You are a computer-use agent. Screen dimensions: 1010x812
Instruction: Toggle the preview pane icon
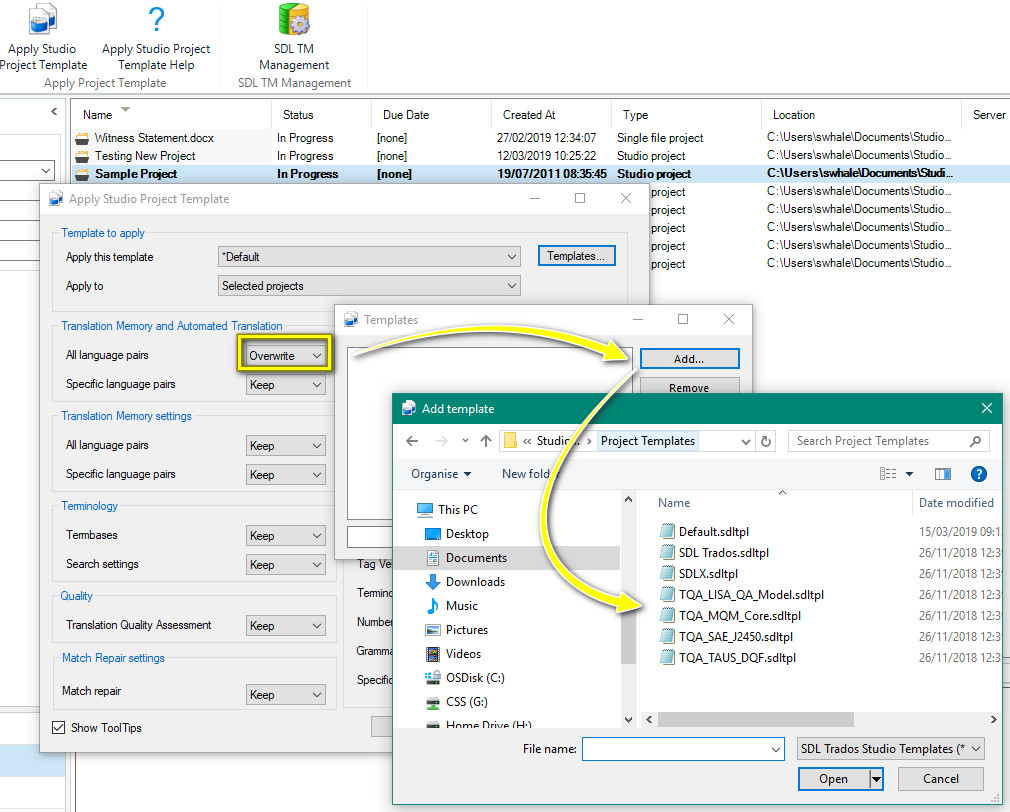(942, 474)
